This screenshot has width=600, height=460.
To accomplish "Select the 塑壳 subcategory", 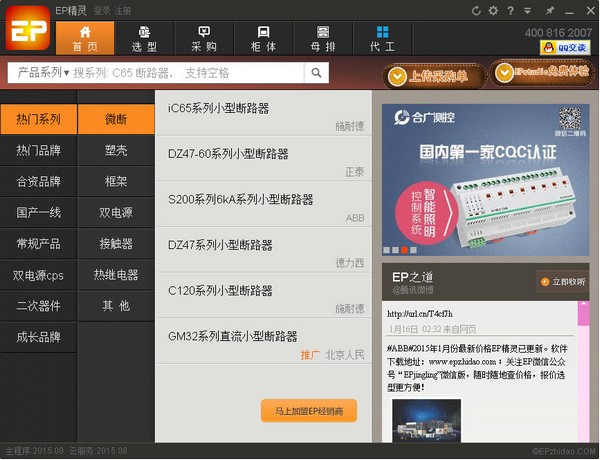I will 116,150.
